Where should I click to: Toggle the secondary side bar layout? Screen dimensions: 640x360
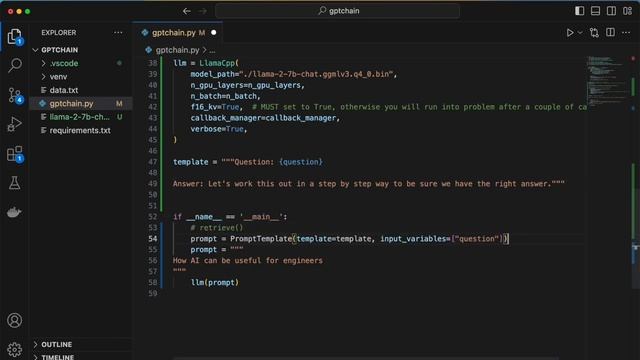pos(611,11)
